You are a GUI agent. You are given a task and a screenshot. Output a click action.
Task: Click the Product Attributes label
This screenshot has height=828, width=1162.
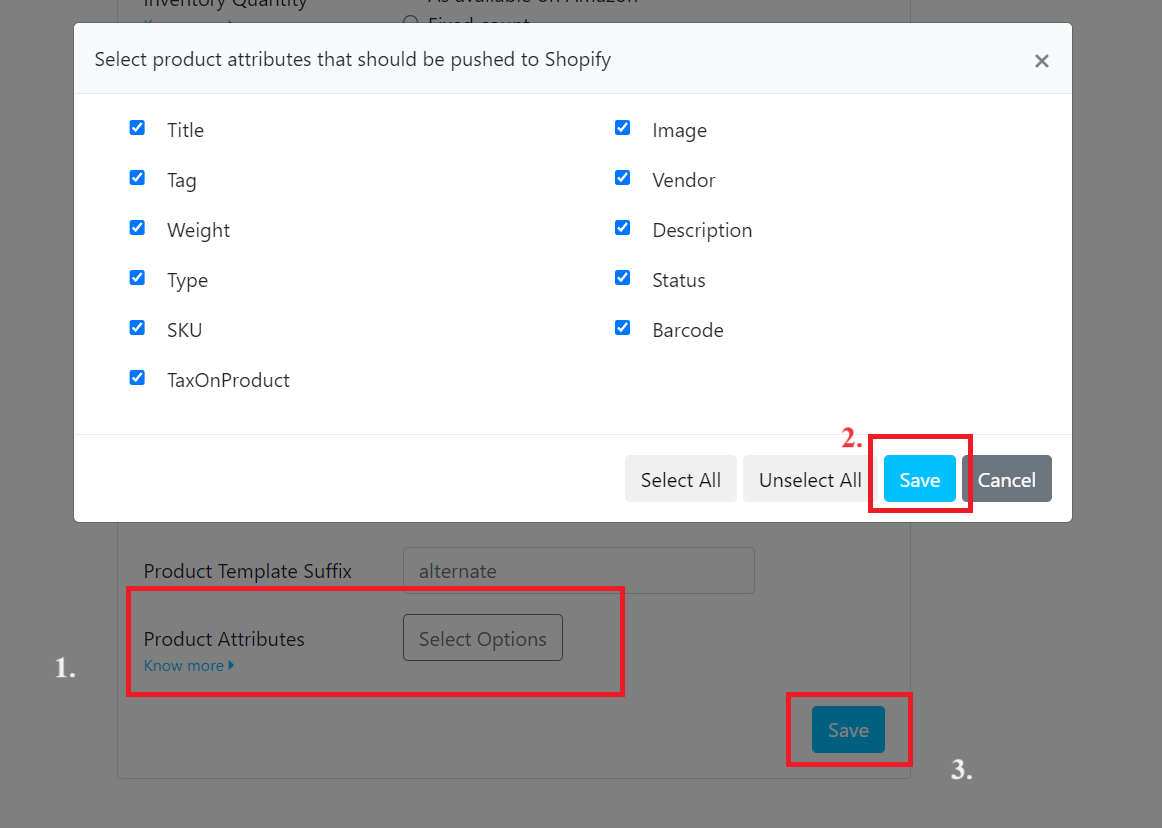point(224,639)
